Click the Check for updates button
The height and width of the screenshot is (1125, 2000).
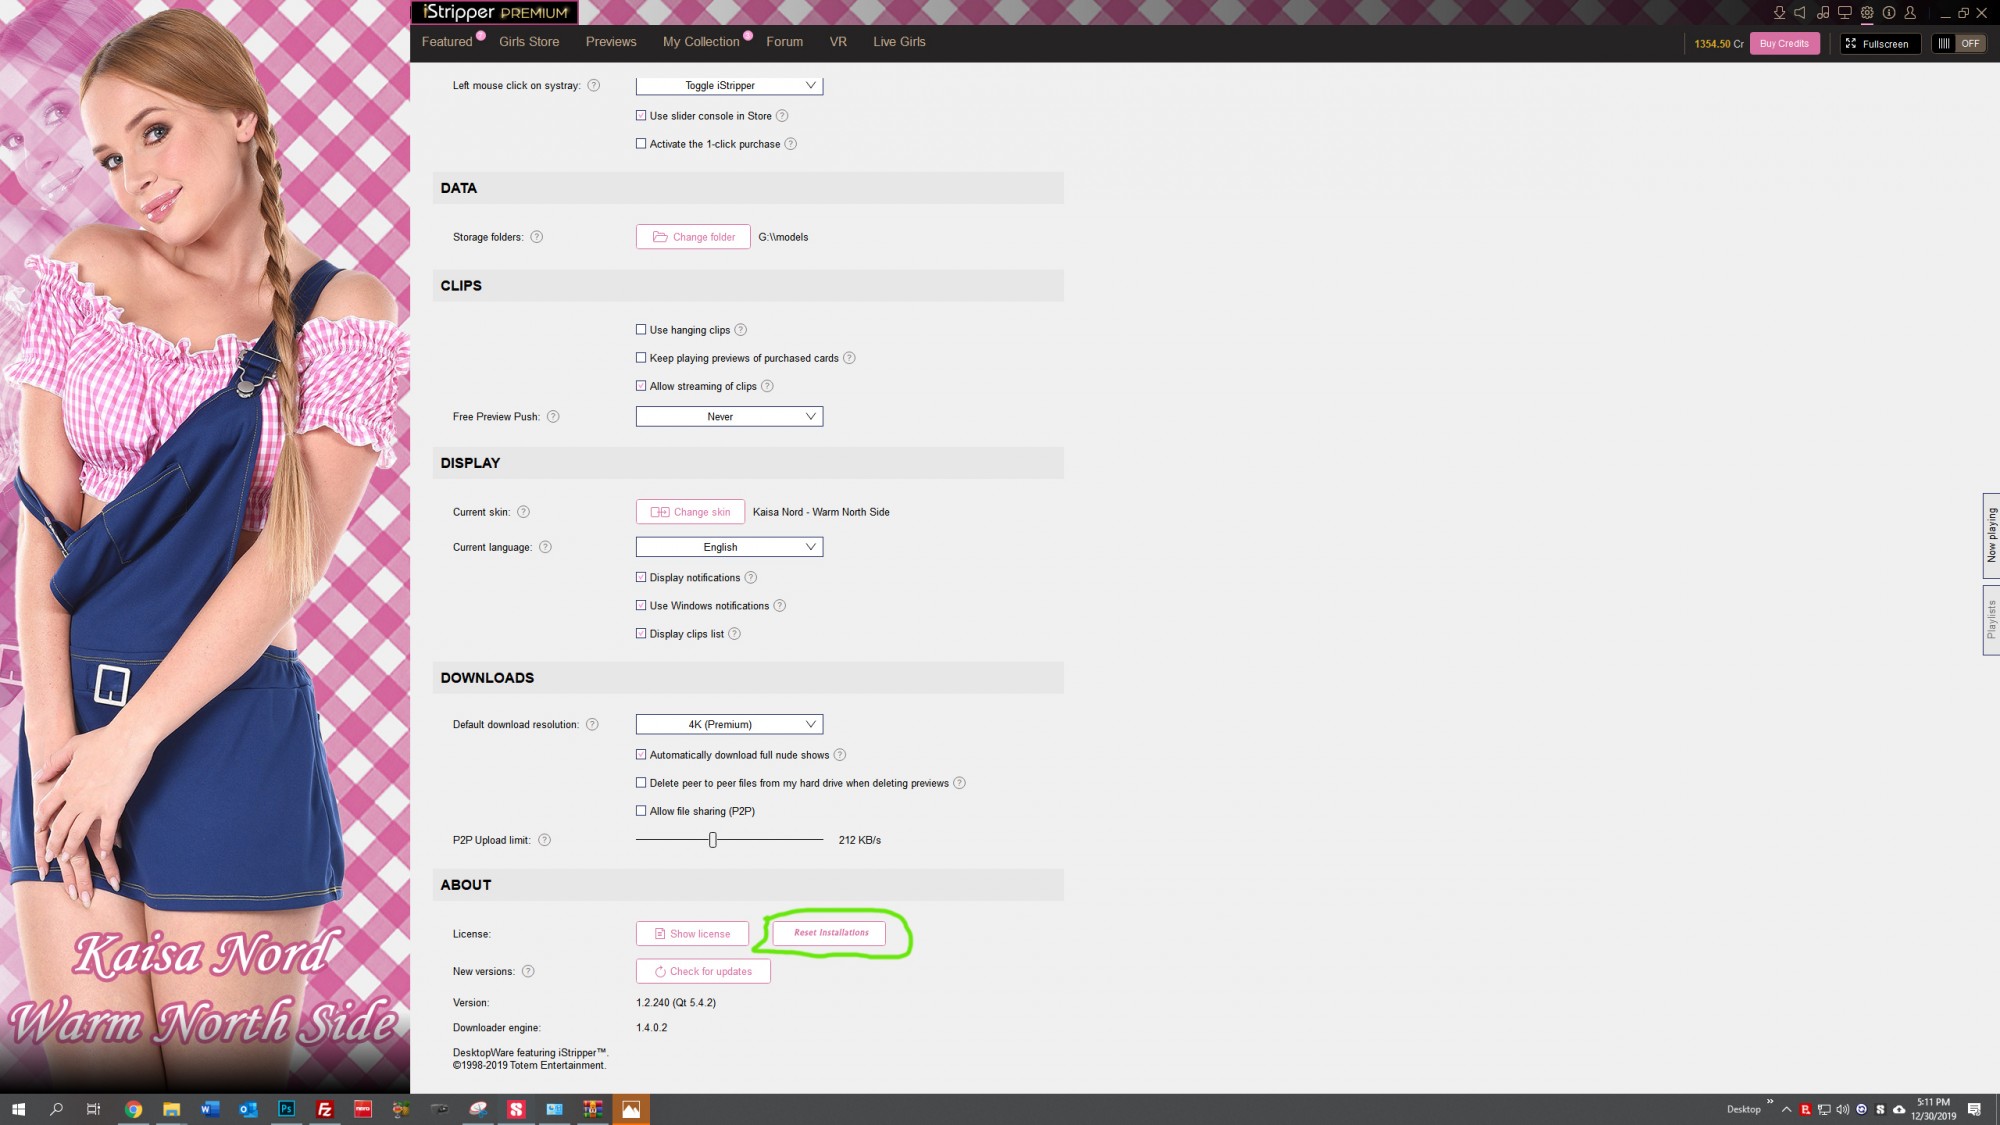(x=703, y=971)
